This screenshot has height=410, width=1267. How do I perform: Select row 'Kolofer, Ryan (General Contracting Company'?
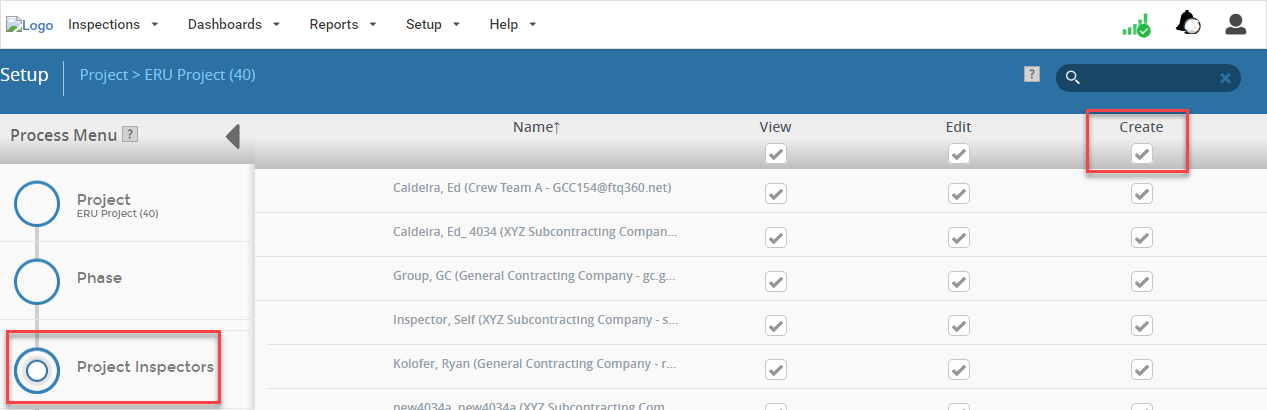click(761, 366)
